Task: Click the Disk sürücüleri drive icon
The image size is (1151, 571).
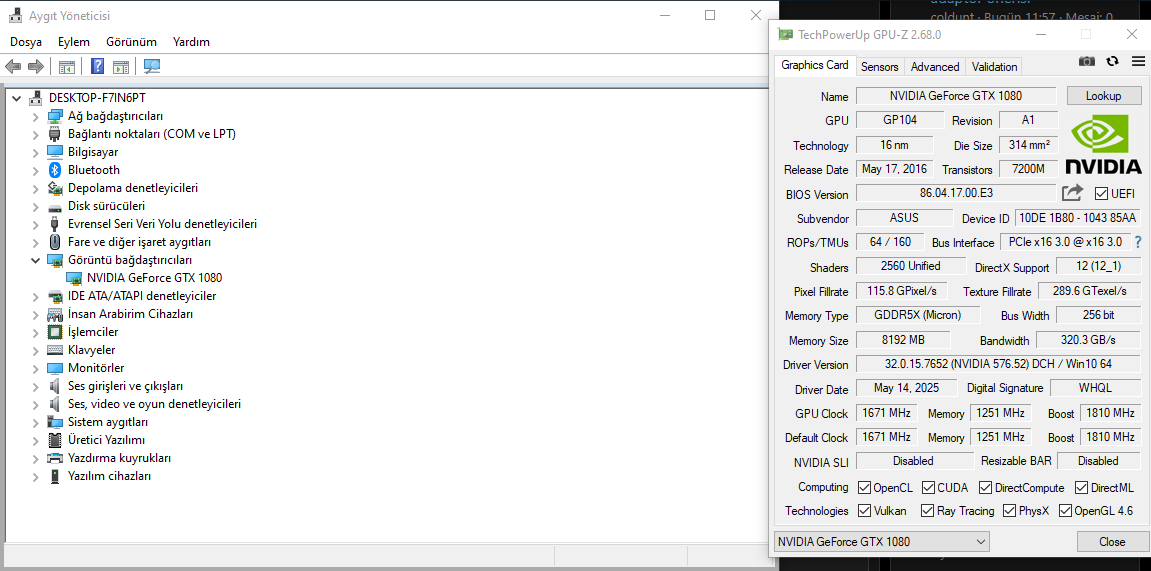Action: tap(54, 206)
